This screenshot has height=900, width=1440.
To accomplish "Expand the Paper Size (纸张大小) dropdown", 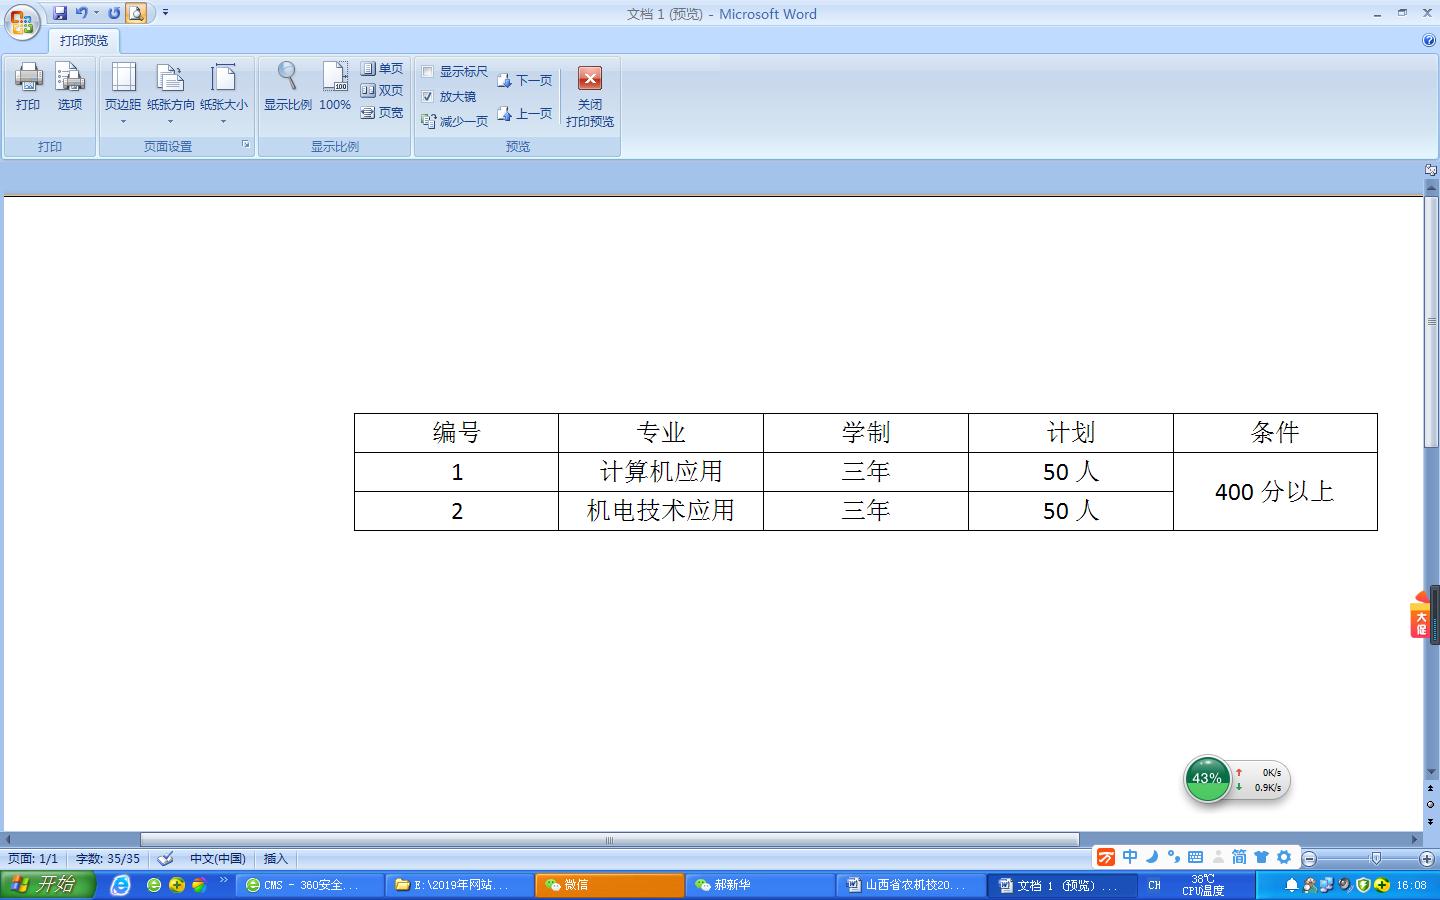I will click(x=223, y=91).
